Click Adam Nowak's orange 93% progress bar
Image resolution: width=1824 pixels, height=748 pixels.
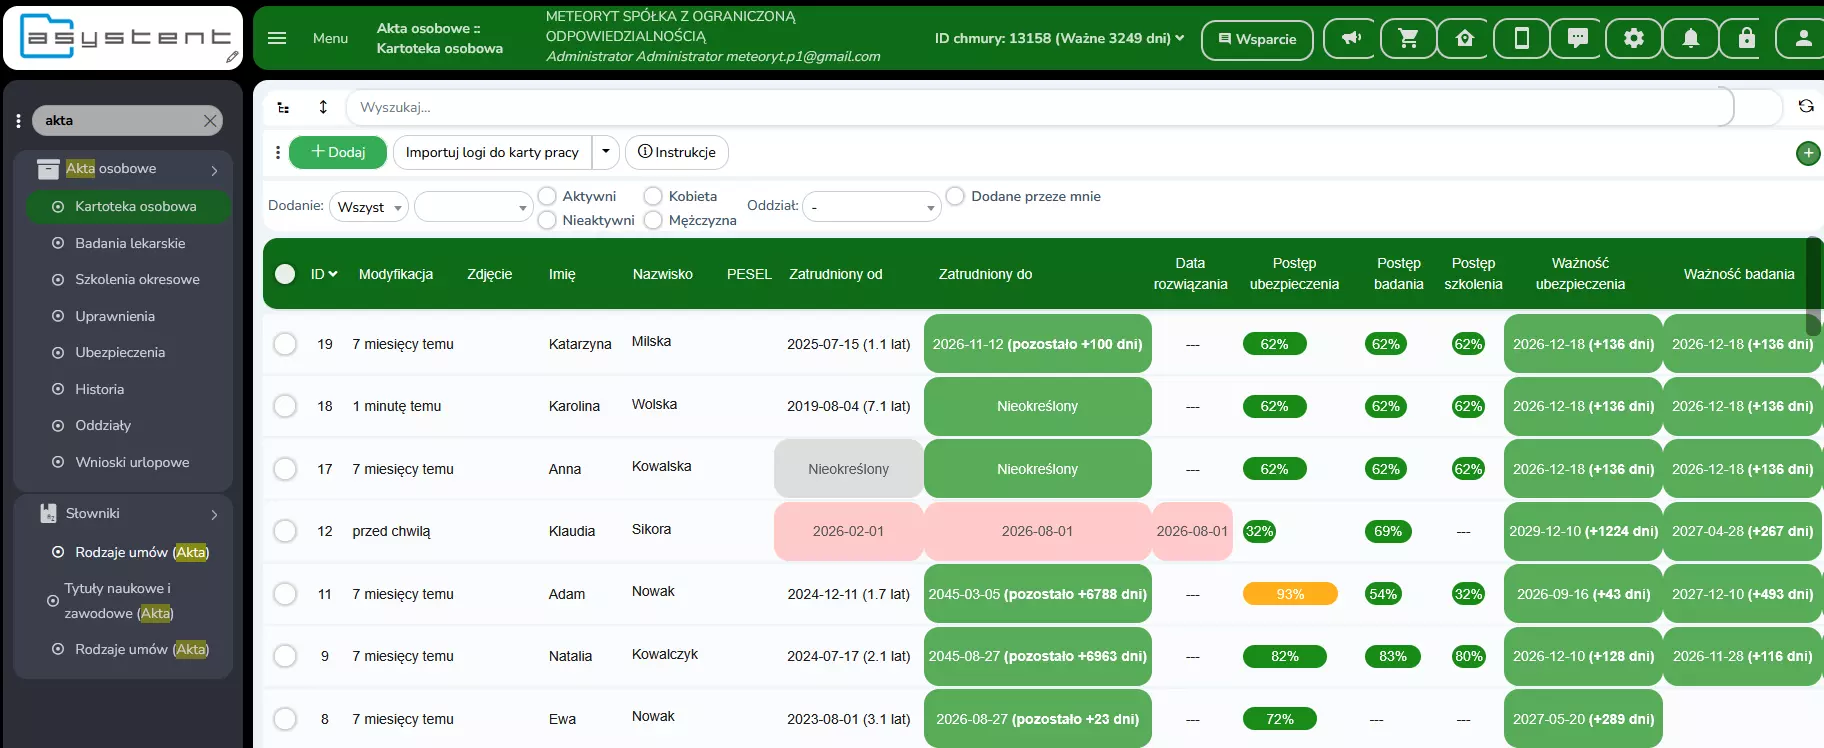(1290, 594)
